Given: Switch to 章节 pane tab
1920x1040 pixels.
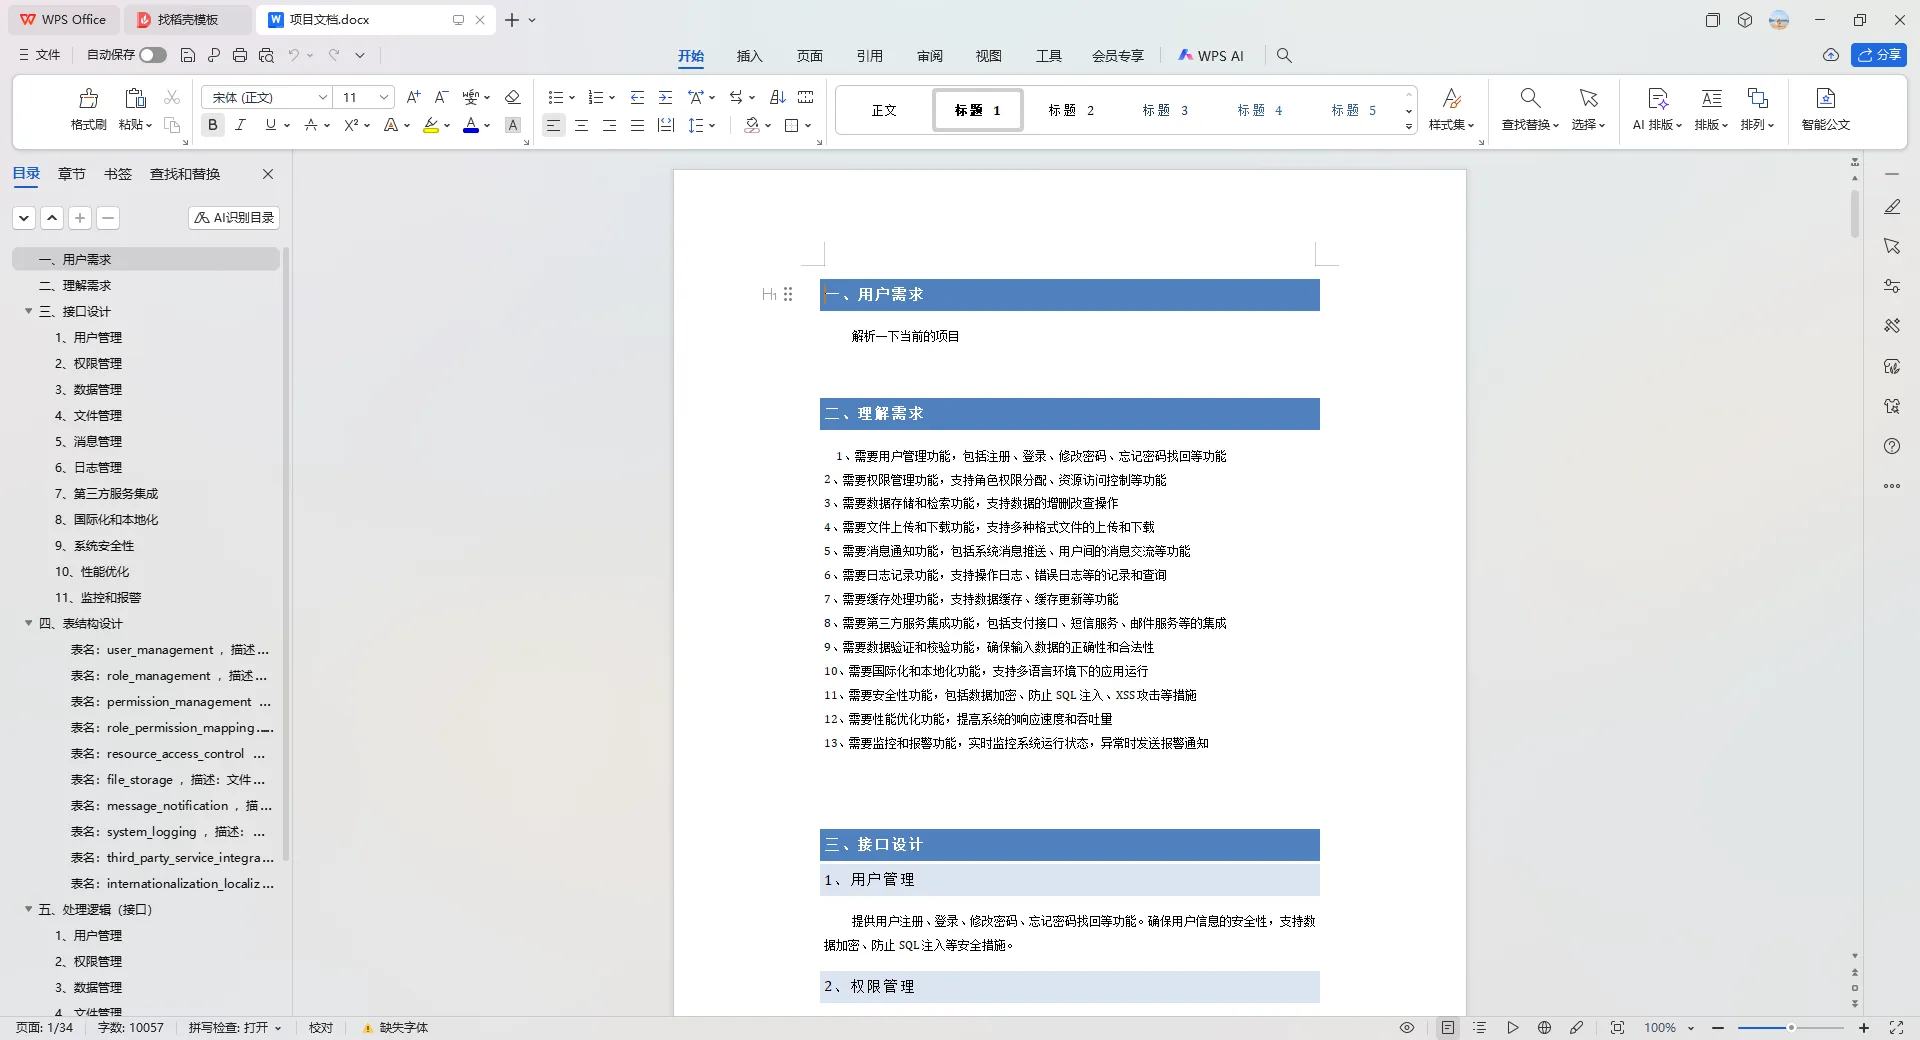Looking at the screenshot, I should pyautogui.click(x=71, y=174).
